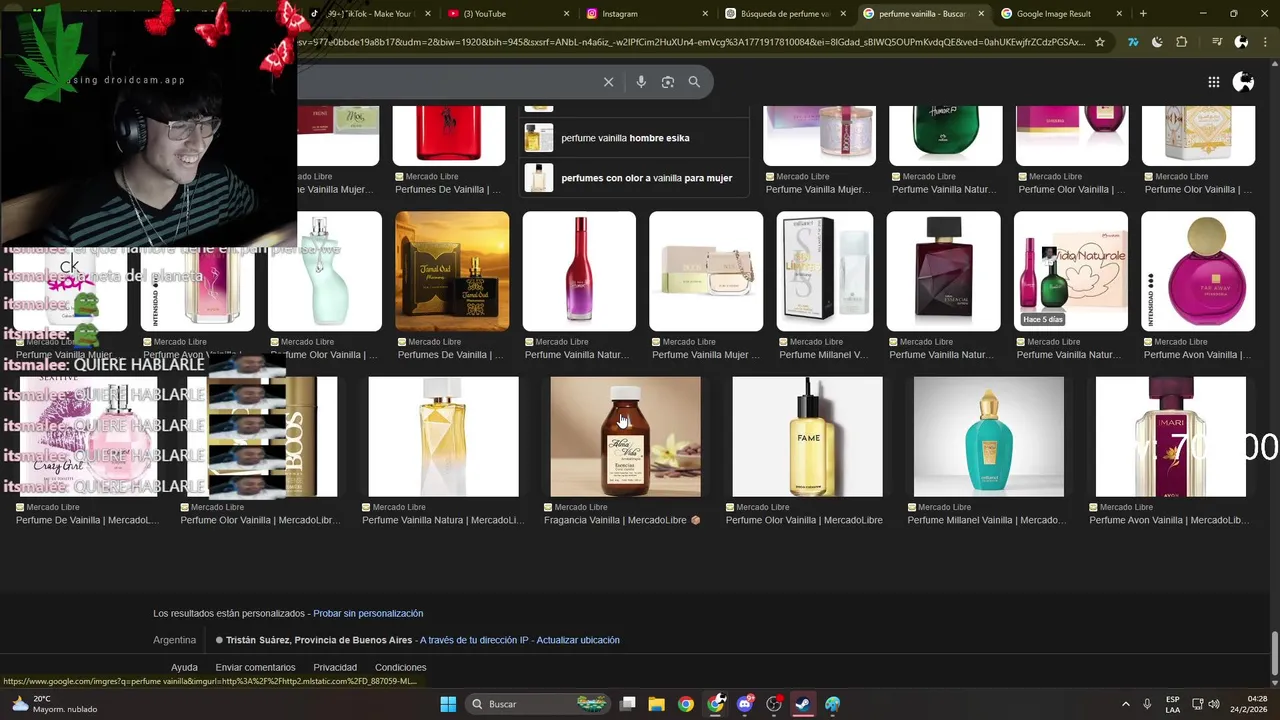Image resolution: width=1280 pixels, height=720 pixels.
Task: Open the Perfume Vainilla Natura thumbnail
Action: pyautogui.click(x=443, y=436)
